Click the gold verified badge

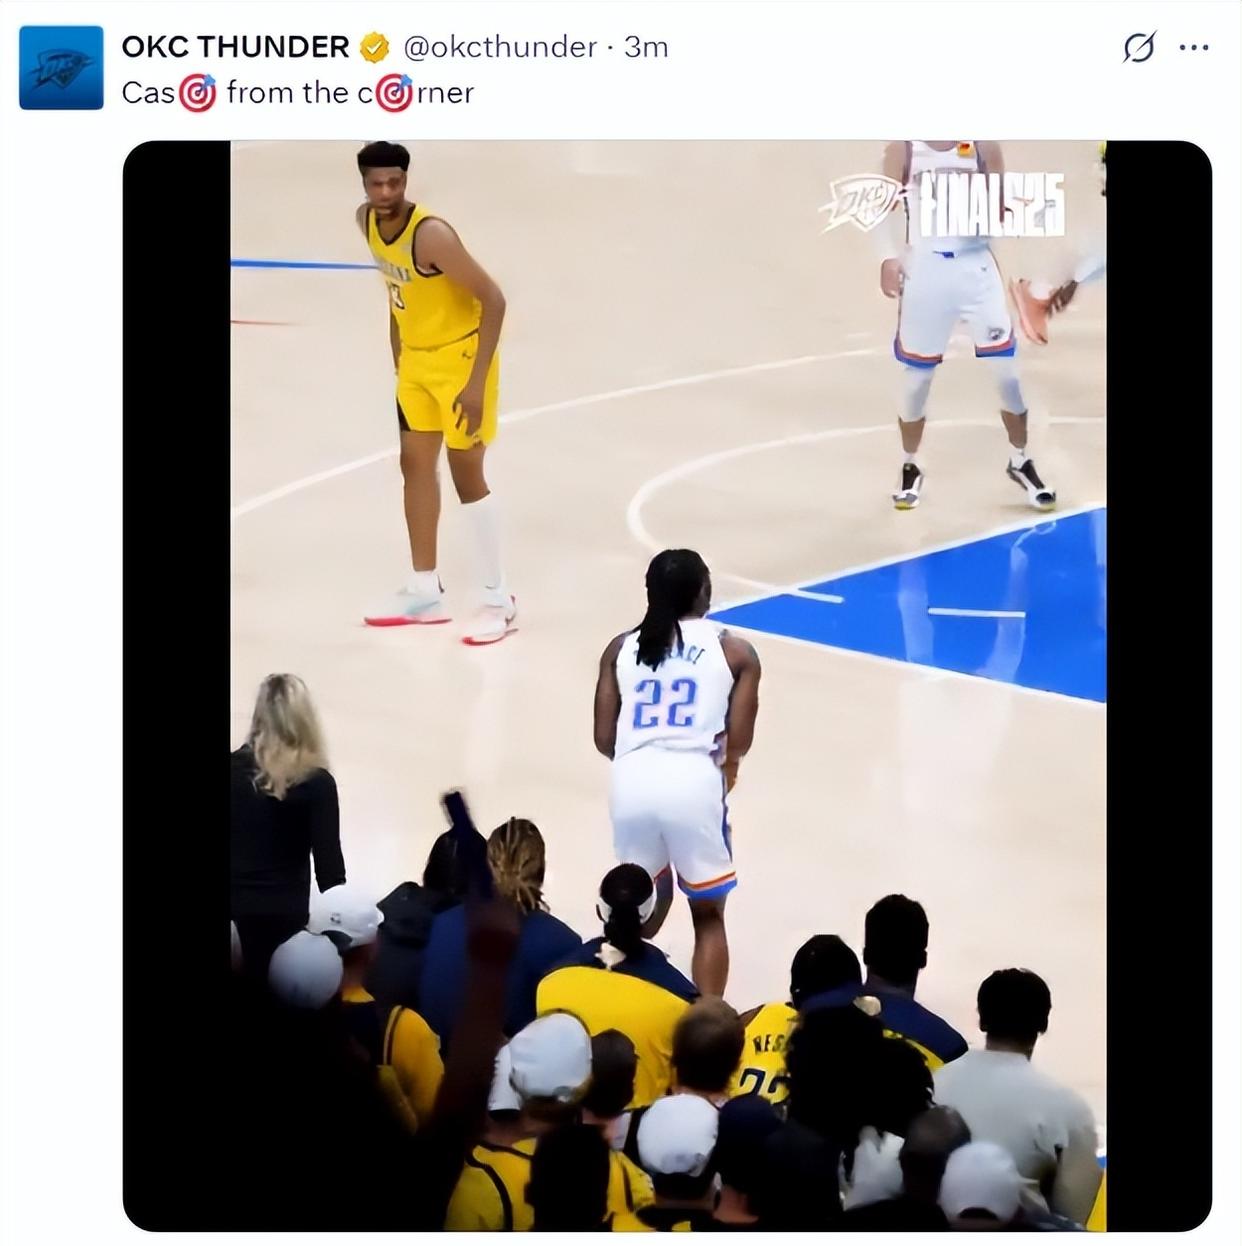[x=375, y=47]
